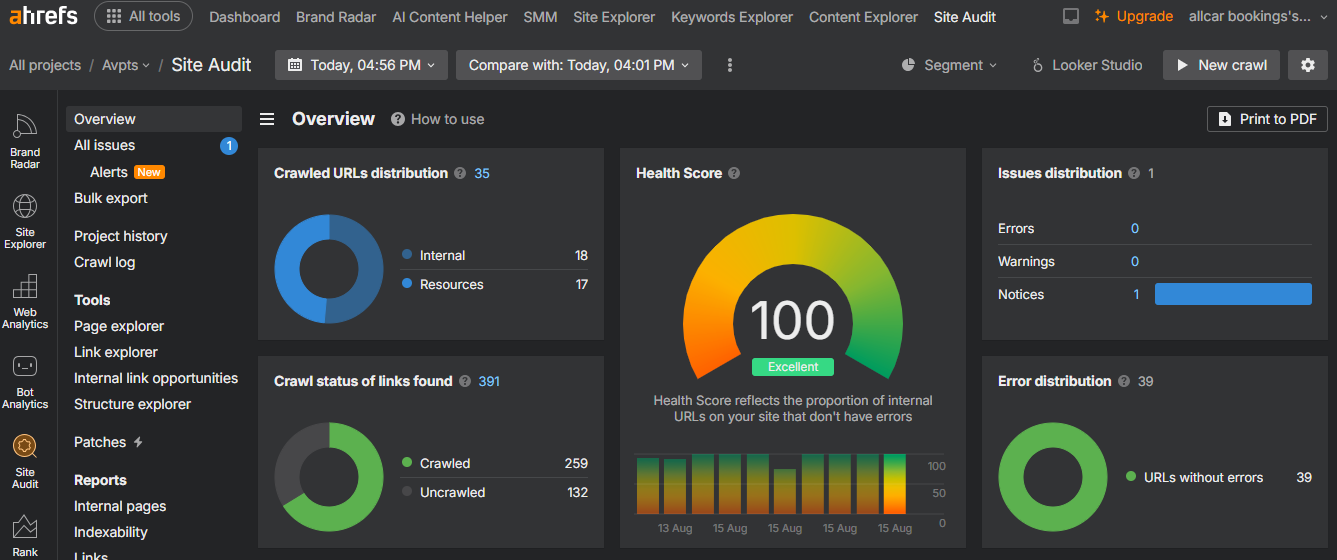
Task: Click the Notices blue bar
Action: click(1233, 294)
